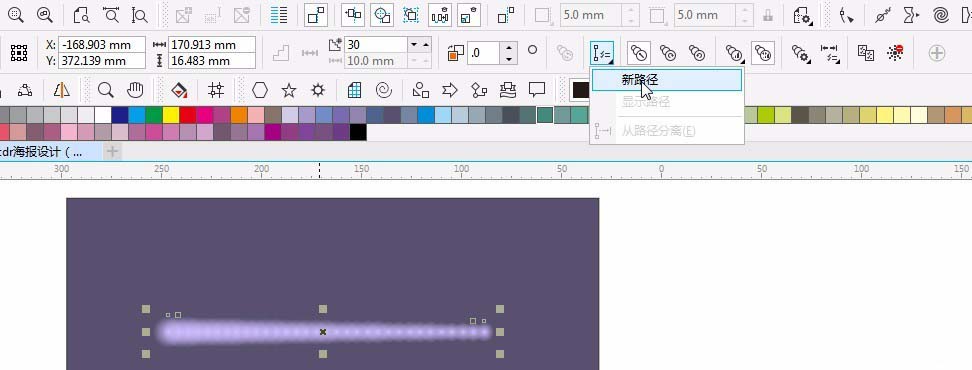Click the blend steps field showing 30
Image resolution: width=972 pixels, height=370 pixels.
point(376,45)
